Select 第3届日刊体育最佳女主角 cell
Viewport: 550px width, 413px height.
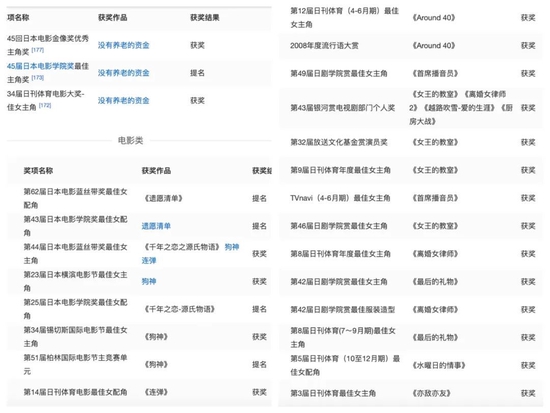pos(333,393)
